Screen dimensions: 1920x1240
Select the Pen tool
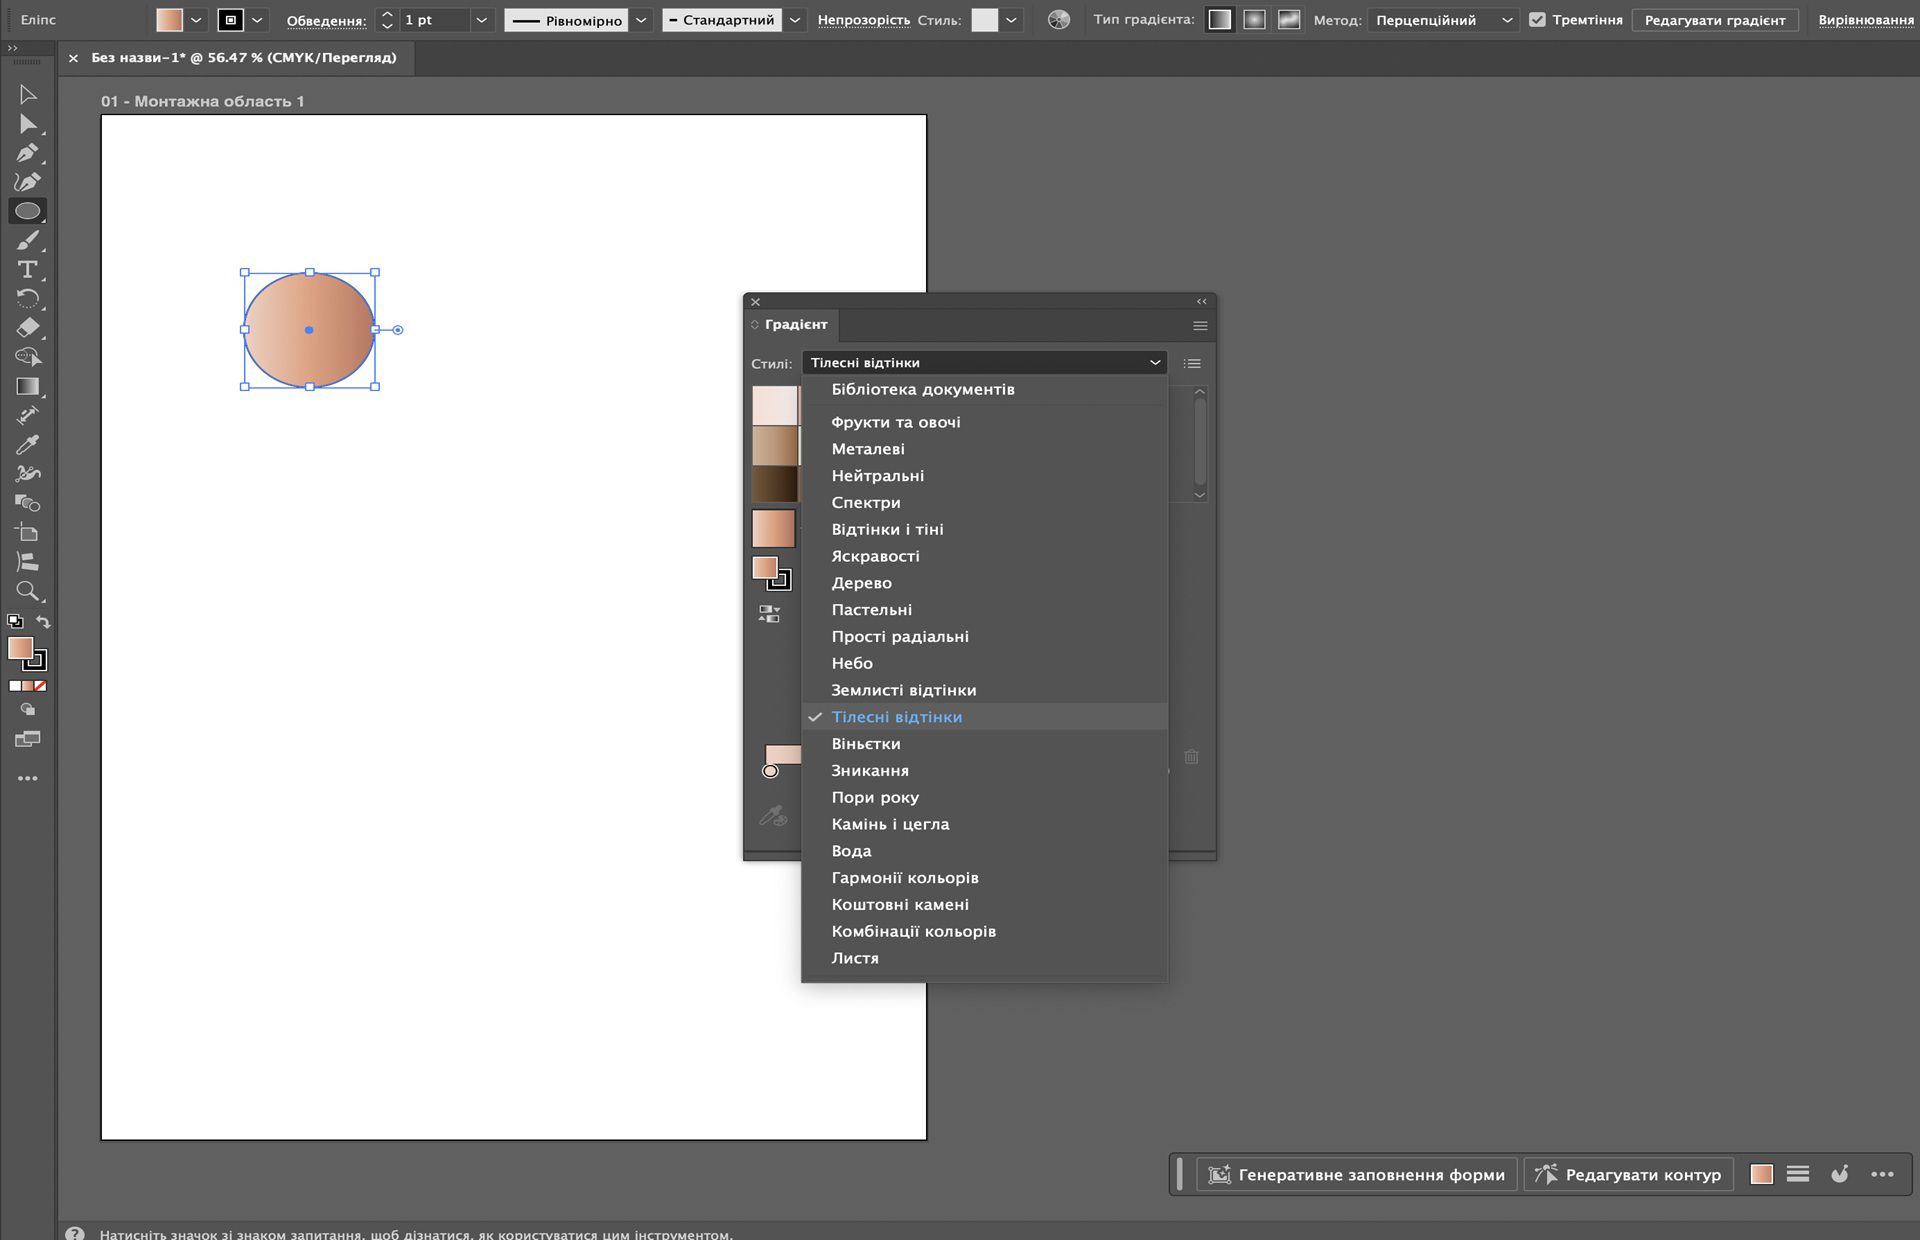pyautogui.click(x=27, y=153)
